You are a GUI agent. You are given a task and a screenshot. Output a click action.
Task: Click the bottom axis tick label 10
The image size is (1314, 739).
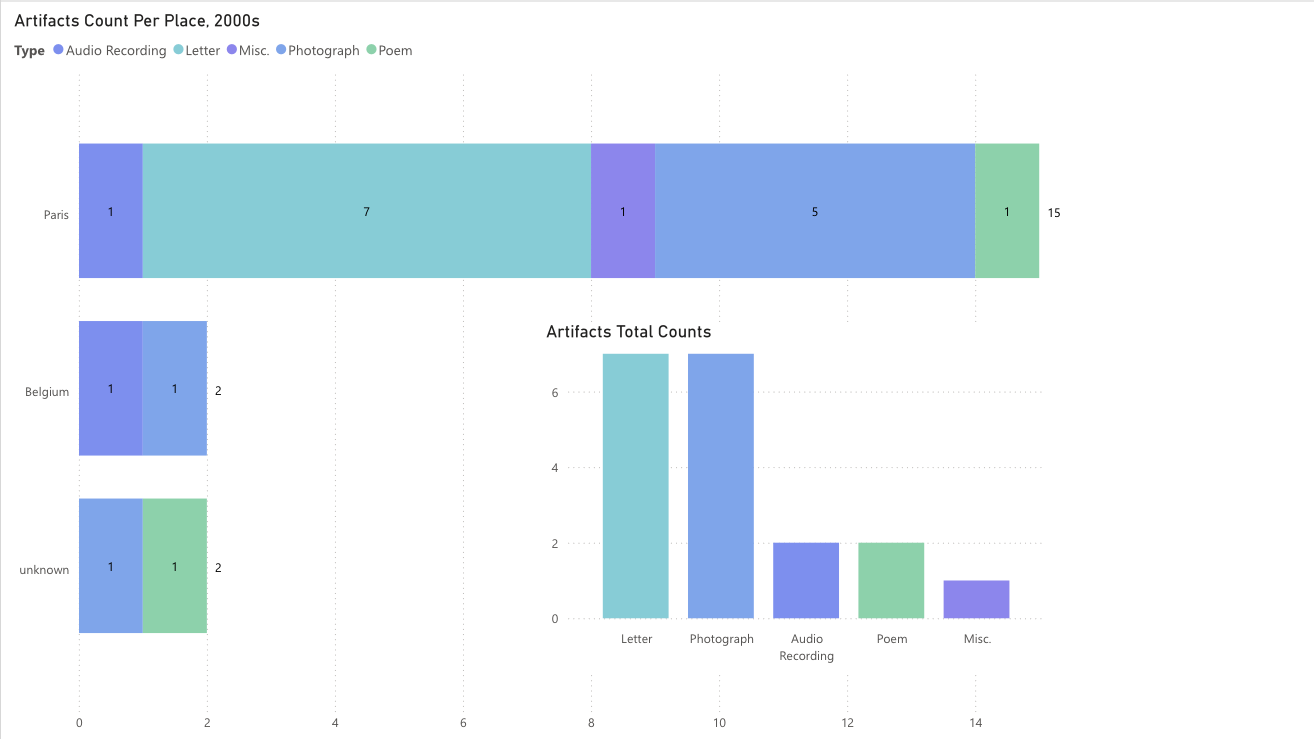[719, 723]
